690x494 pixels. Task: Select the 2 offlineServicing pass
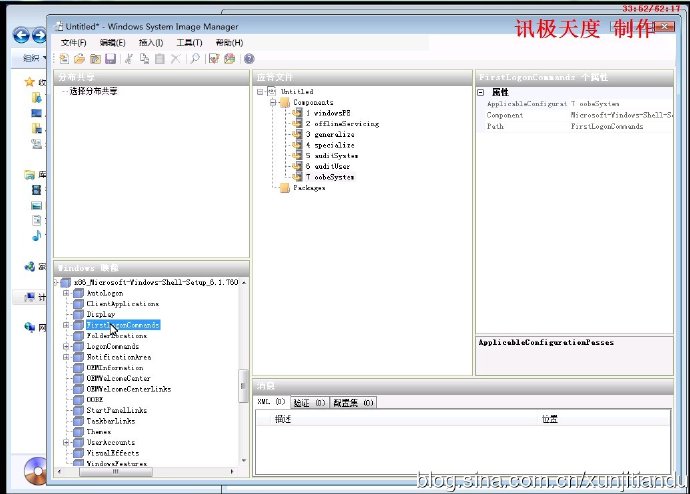coord(342,124)
